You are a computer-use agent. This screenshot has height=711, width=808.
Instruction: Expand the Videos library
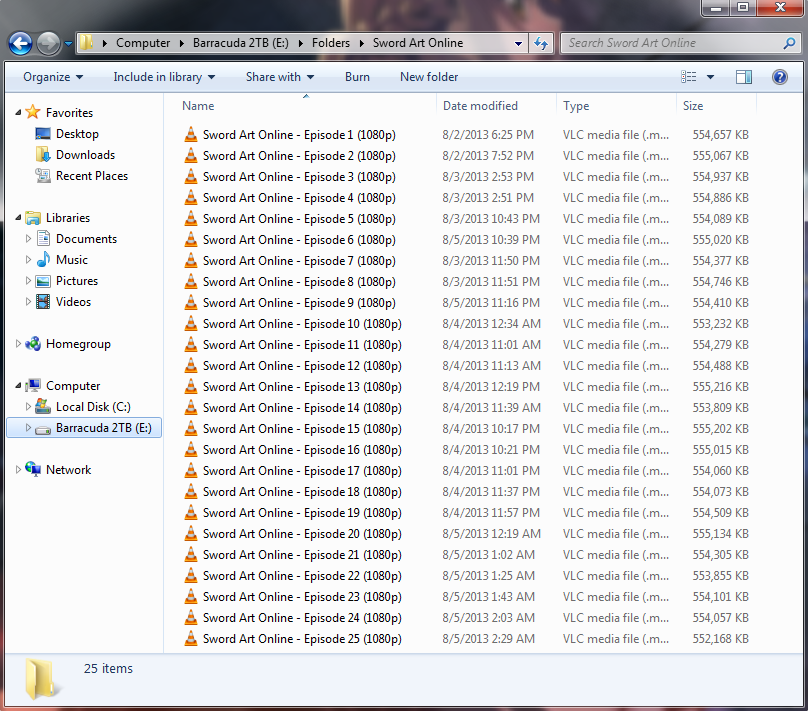click(28, 302)
